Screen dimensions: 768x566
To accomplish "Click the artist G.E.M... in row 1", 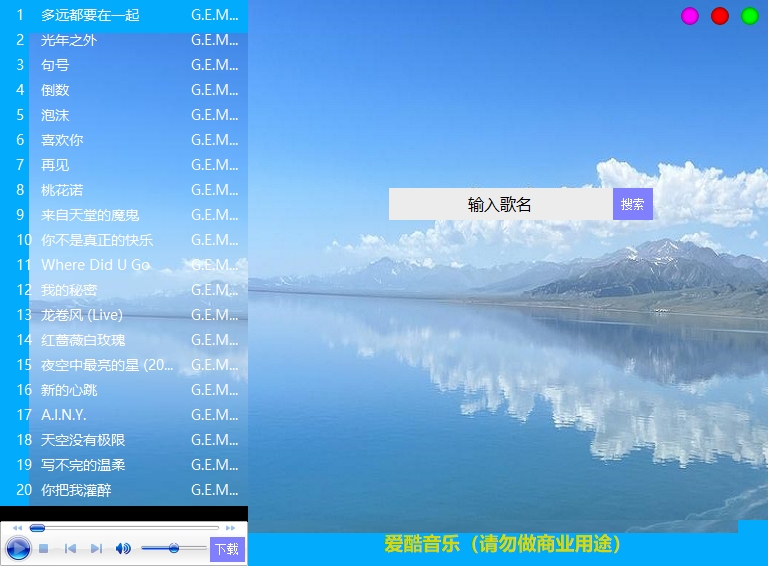I will pyautogui.click(x=215, y=15).
